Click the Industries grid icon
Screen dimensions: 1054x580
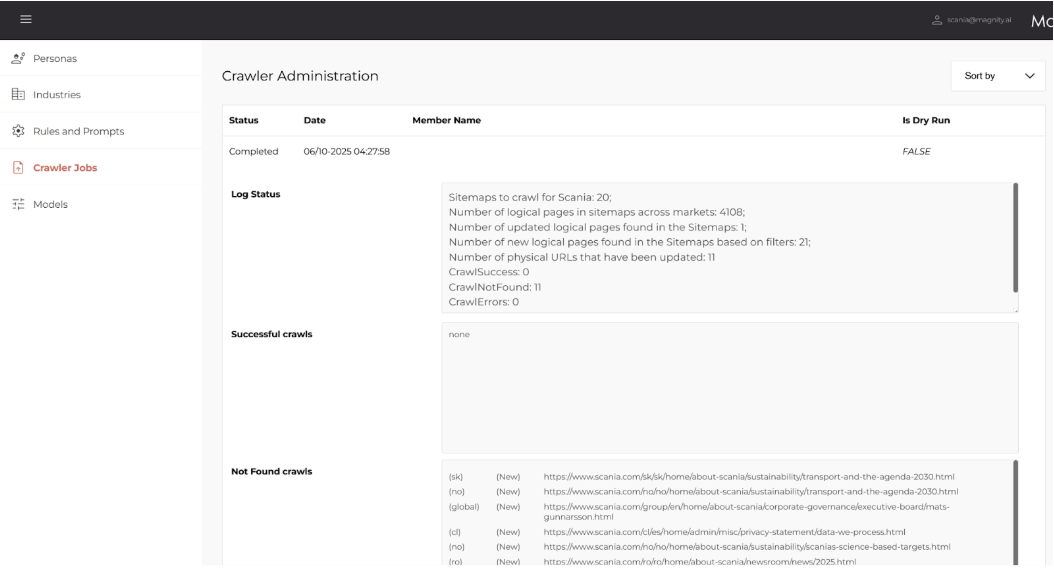18,95
